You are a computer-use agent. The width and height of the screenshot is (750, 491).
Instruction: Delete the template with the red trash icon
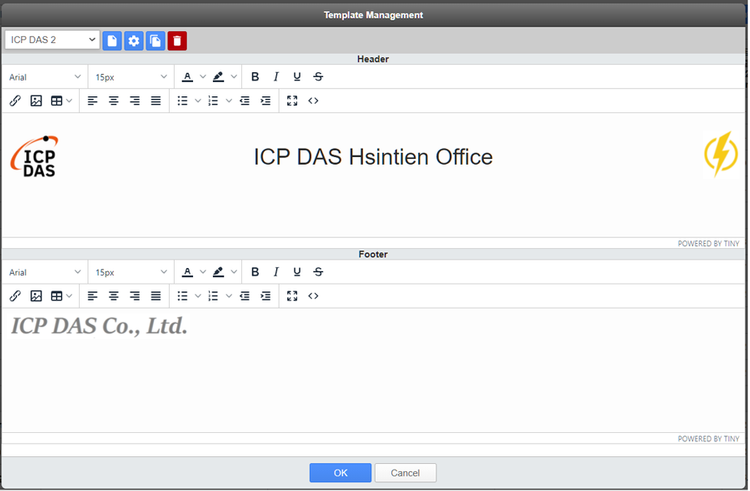pos(177,41)
